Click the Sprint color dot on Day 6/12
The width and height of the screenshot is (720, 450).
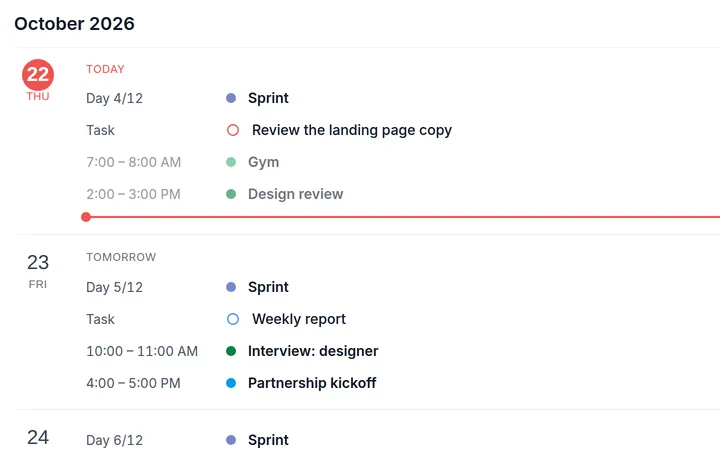[x=231, y=440]
